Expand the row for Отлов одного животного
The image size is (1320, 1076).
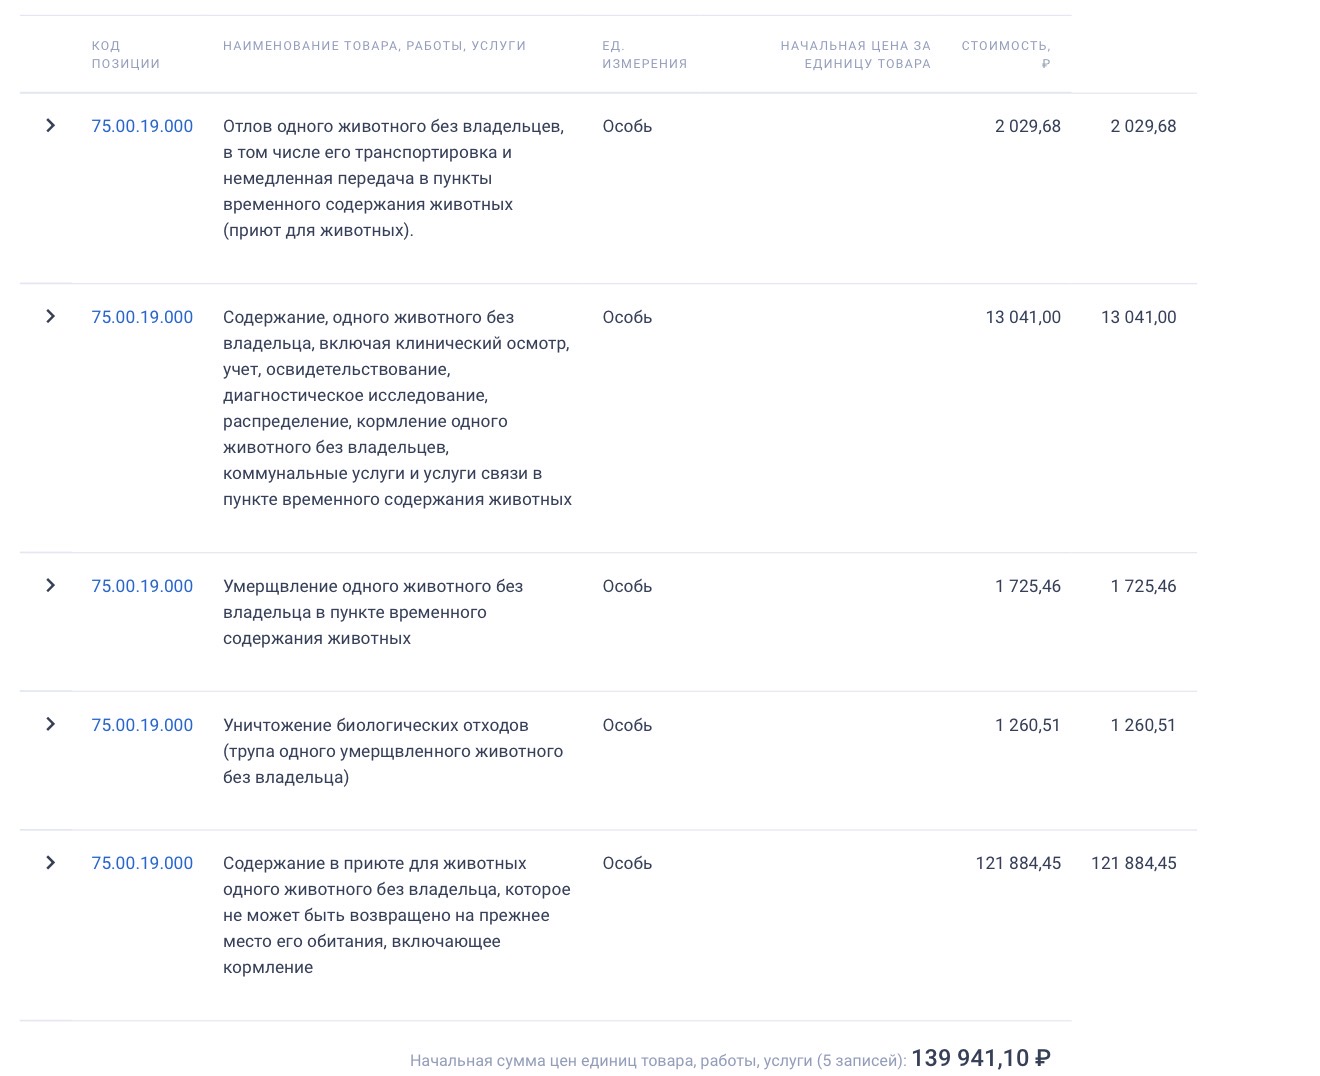coord(50,126)
